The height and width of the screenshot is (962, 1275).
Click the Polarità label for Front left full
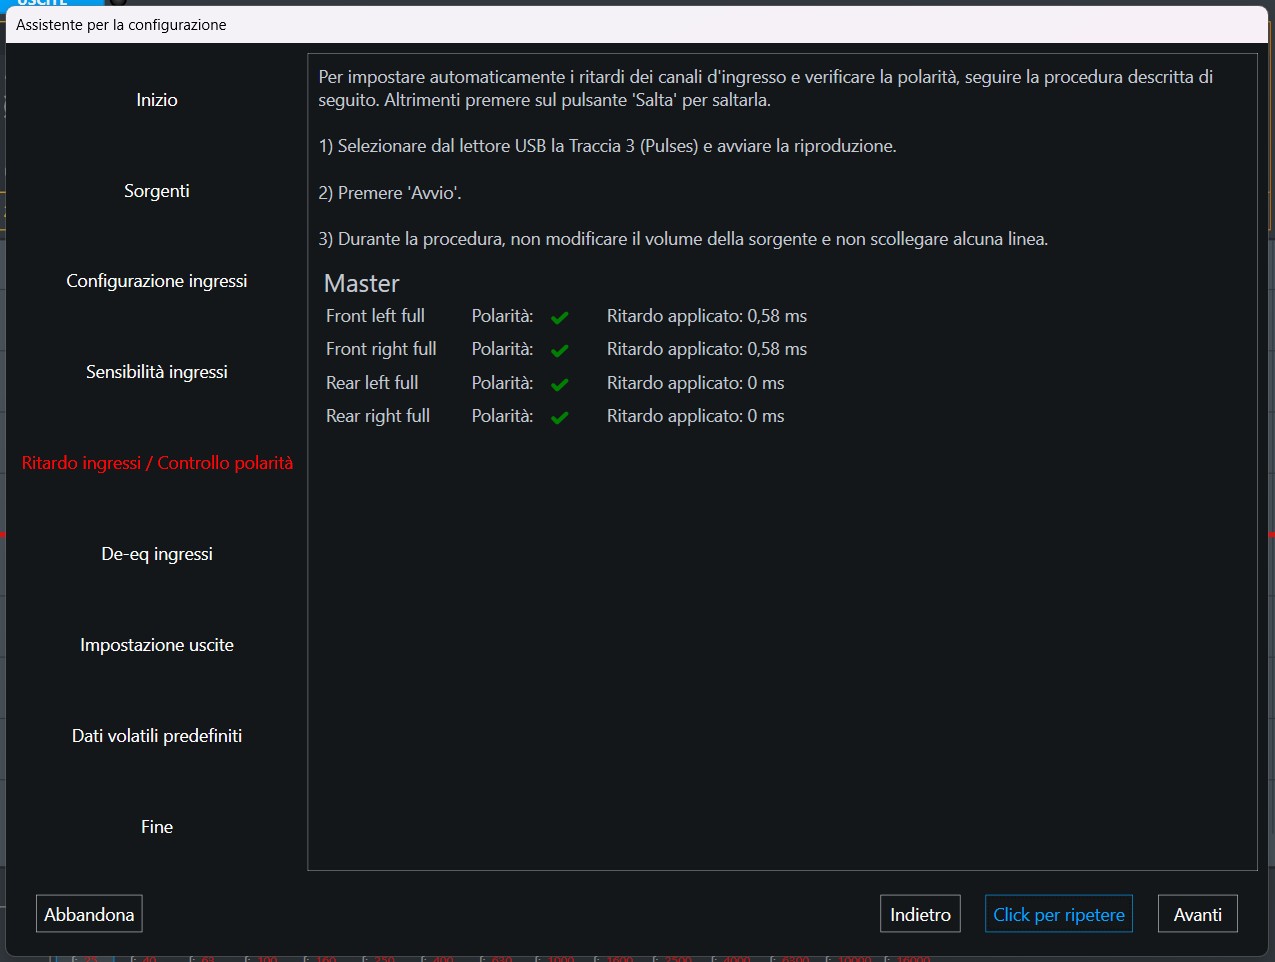(502, 316)
